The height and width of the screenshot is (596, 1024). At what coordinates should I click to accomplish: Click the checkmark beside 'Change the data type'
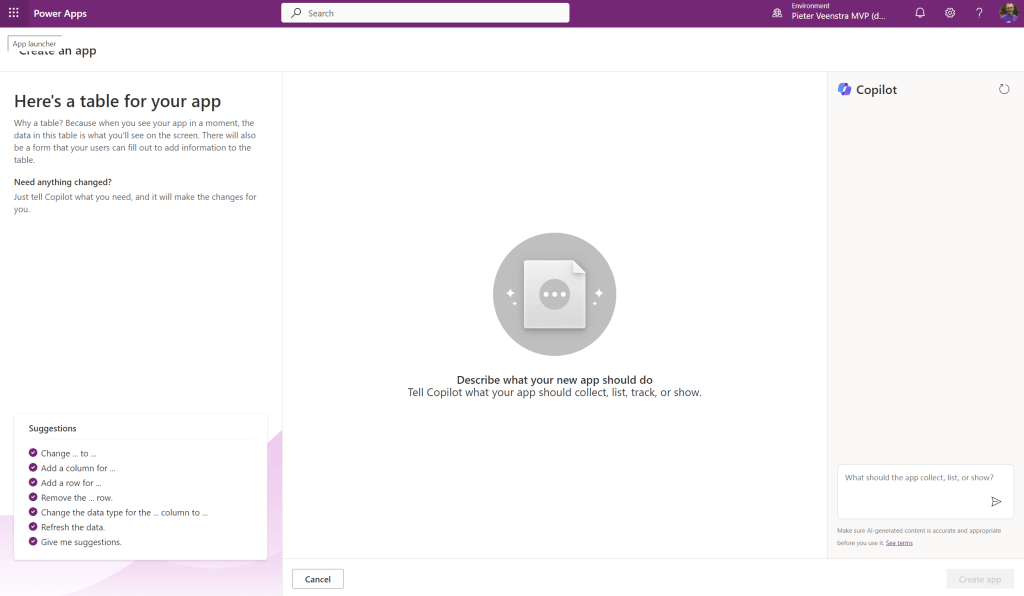pyautogui.click(x=33, y=512)
